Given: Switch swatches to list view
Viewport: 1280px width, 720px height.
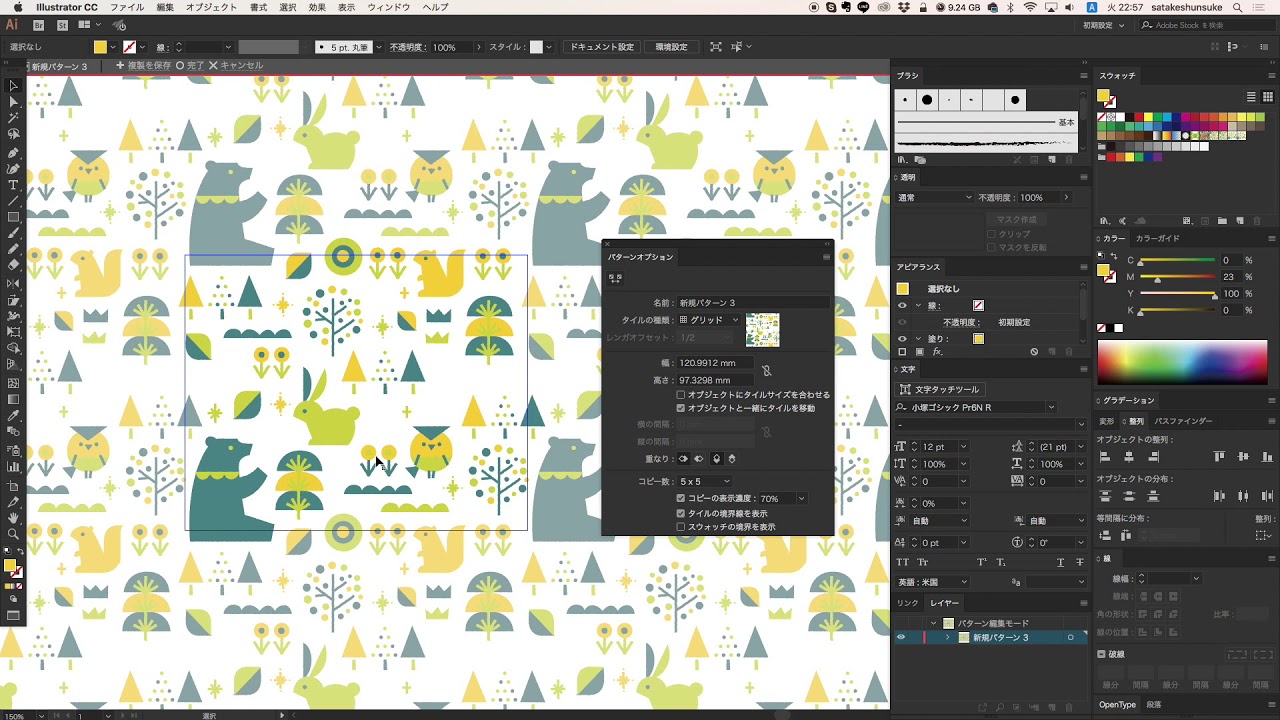Looking at the screenshot, I should coord(1252,97).
